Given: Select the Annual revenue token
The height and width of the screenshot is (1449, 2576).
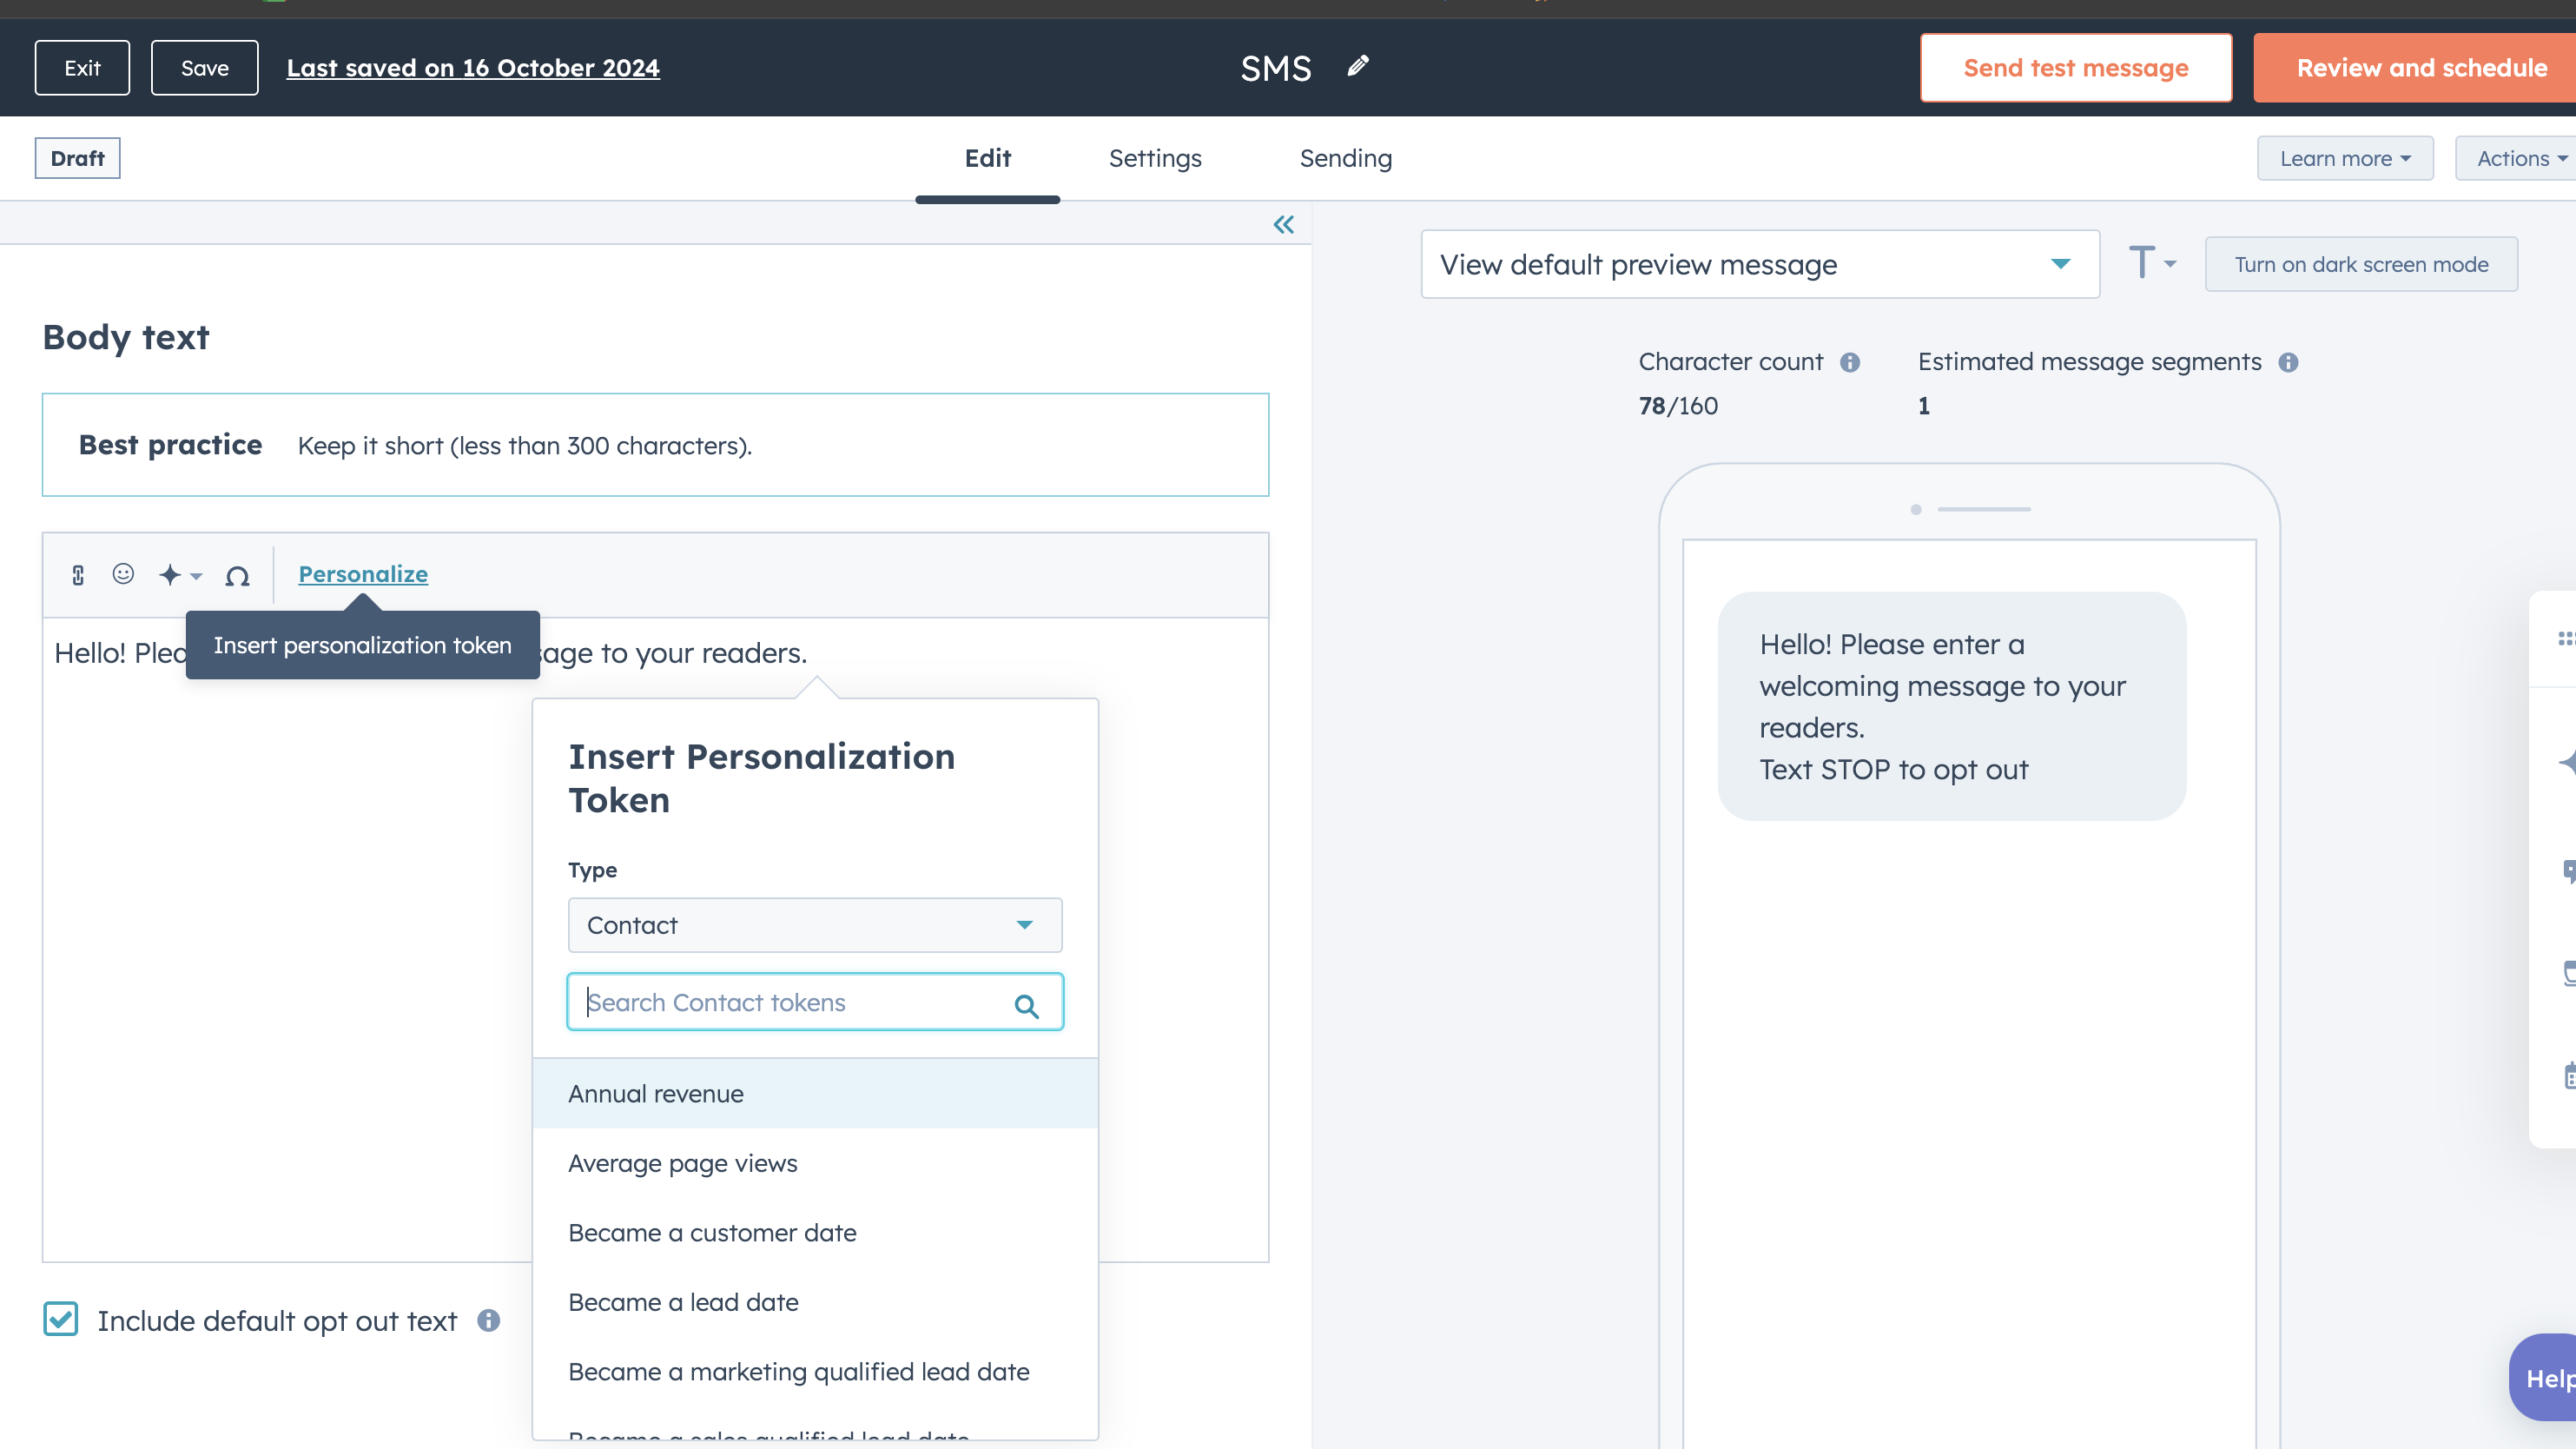Looking at the screenshot, I should point(815,1093).
